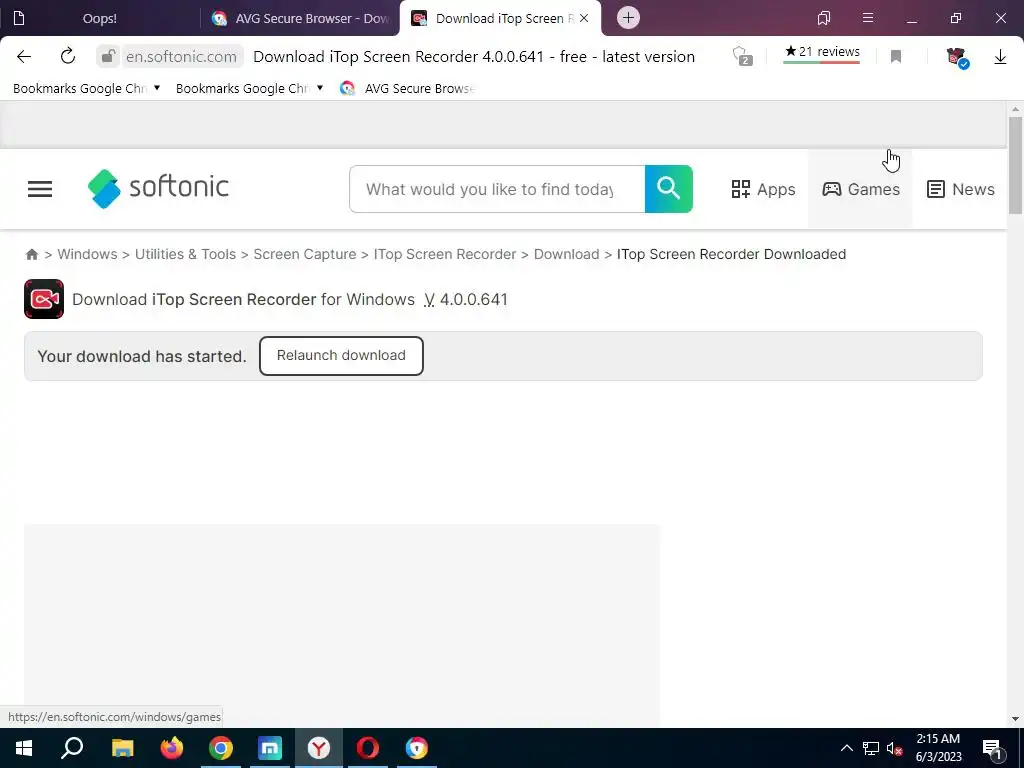Switch to the Oops! tab

coord(100,18)
